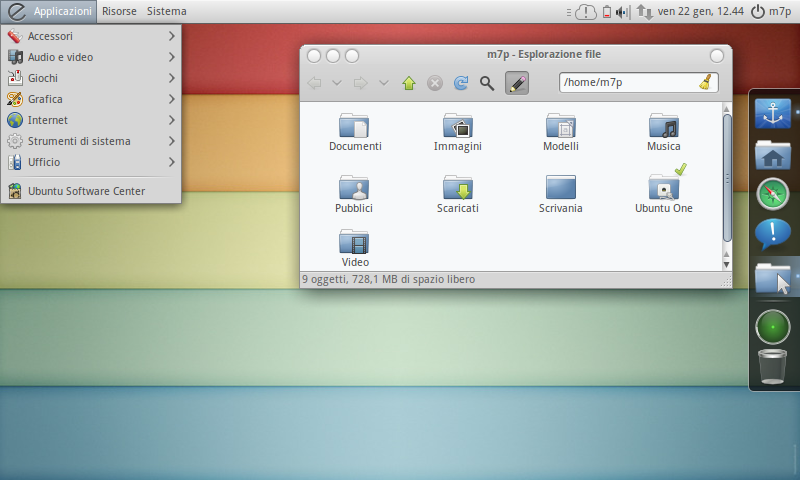Select the Modelli folder

(561, 132)
